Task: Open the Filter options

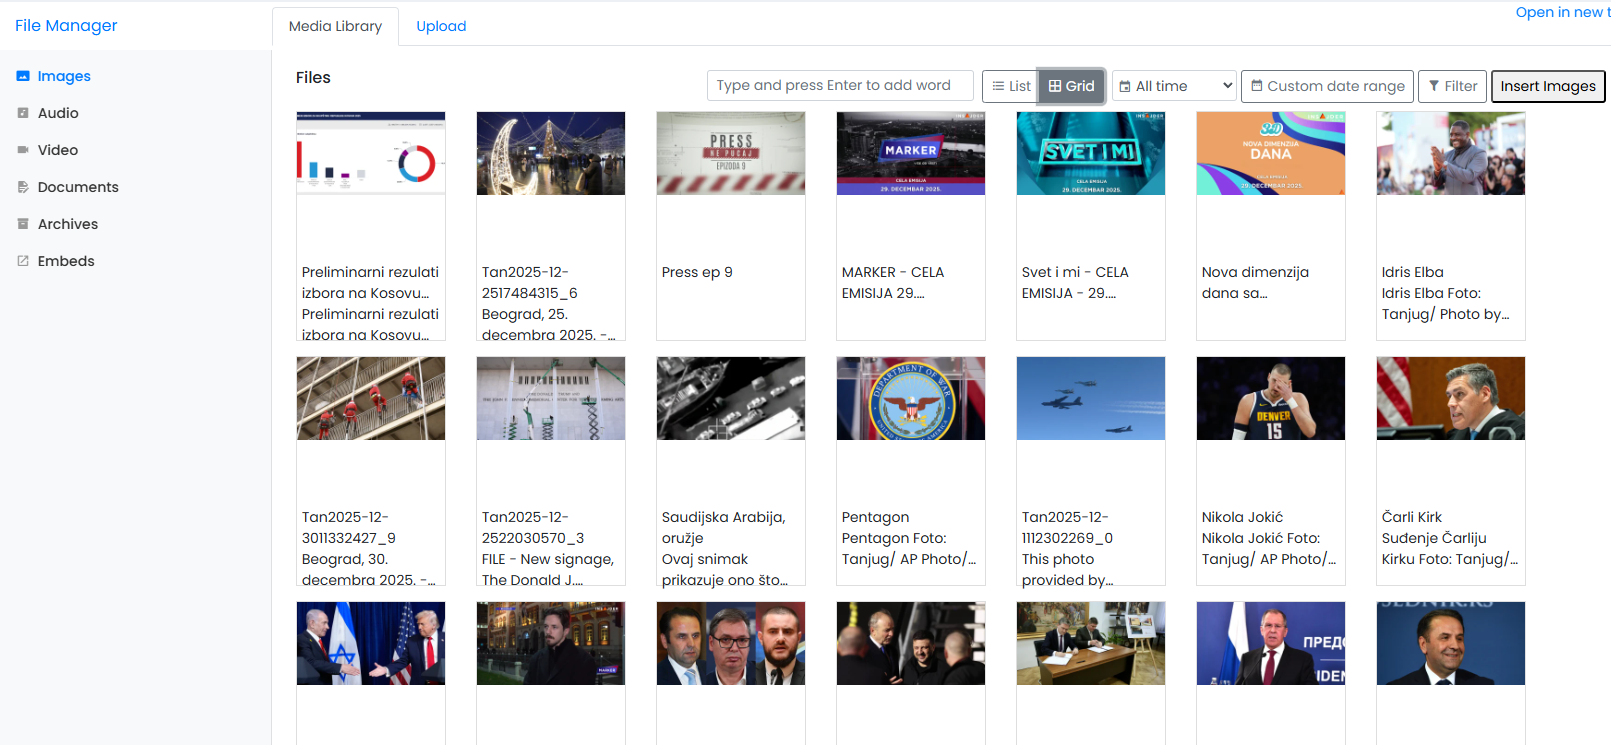Action: [1452, 86]
